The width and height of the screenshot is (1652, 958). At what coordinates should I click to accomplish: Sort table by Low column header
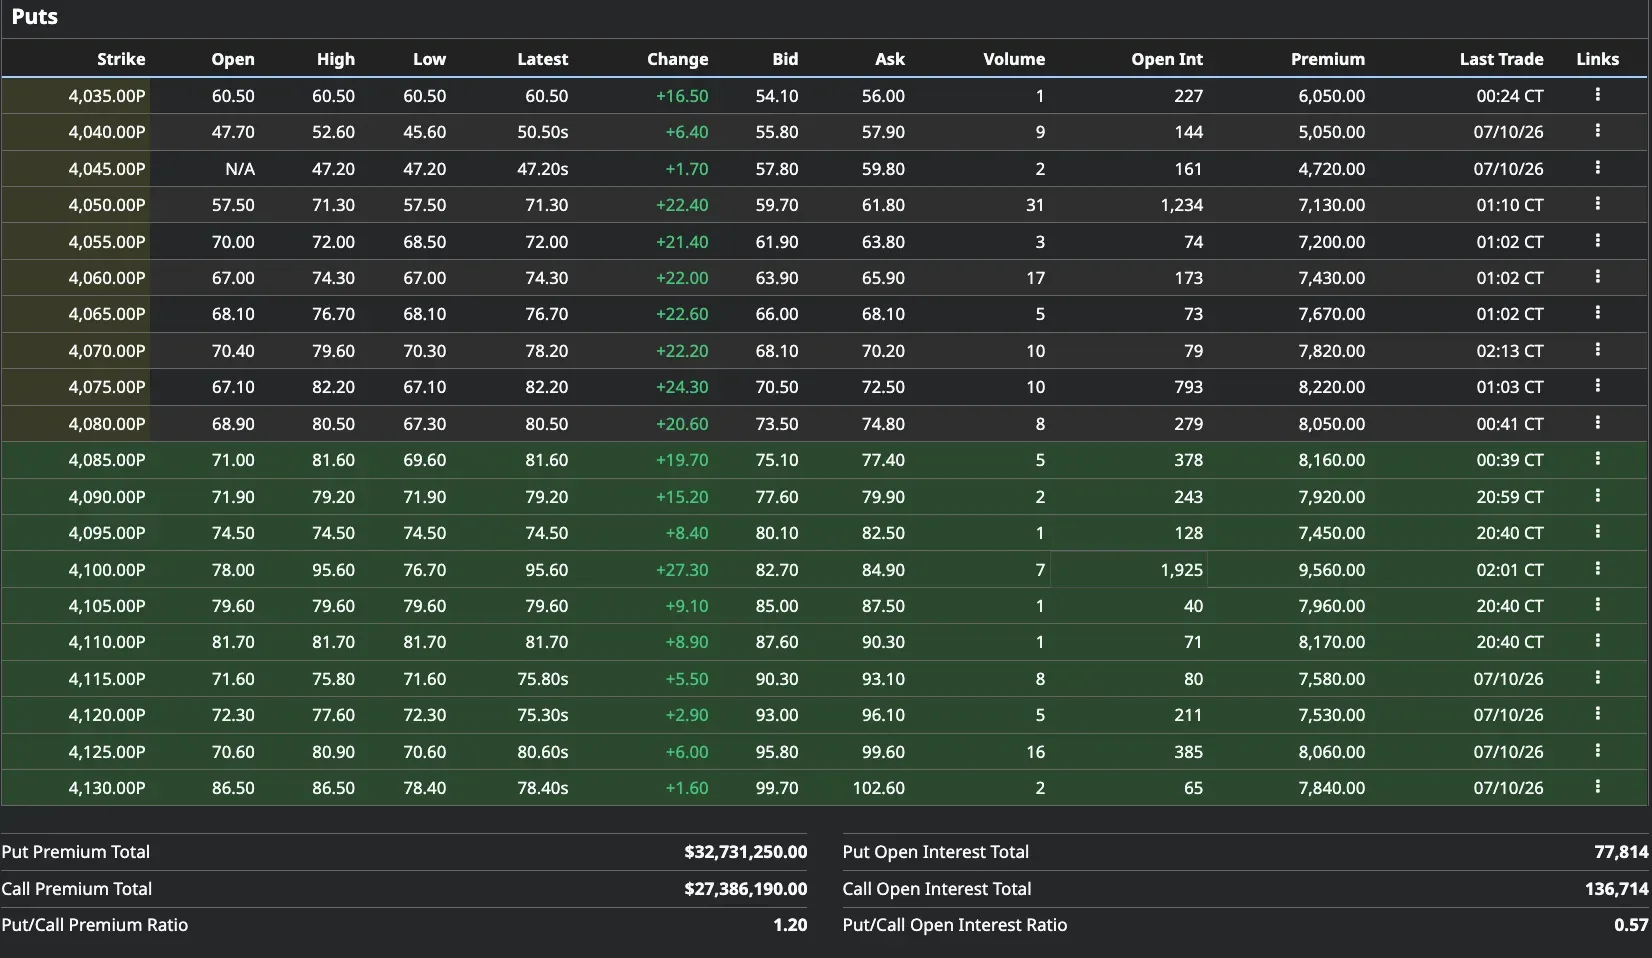(429, 59)
